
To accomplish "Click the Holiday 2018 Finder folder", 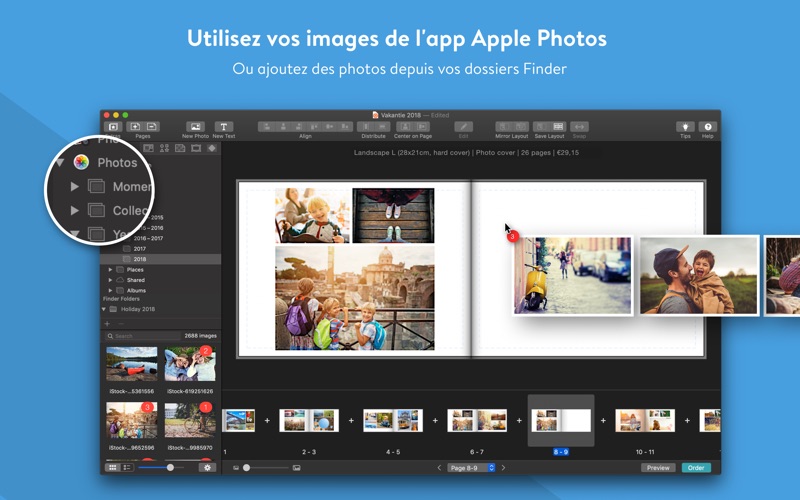I will coord(138,309).
